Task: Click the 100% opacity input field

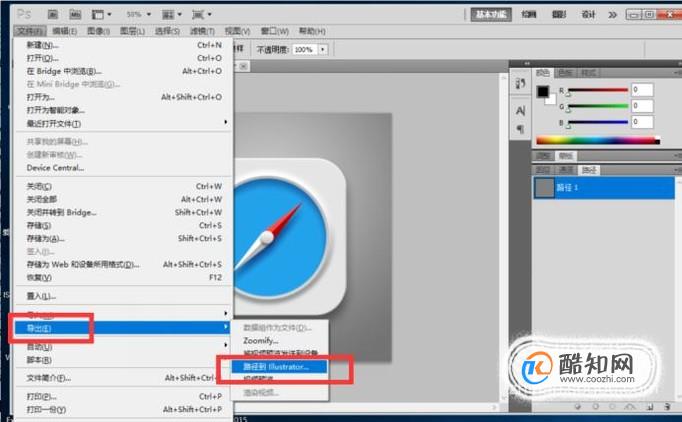Action: tap(306, 50)
